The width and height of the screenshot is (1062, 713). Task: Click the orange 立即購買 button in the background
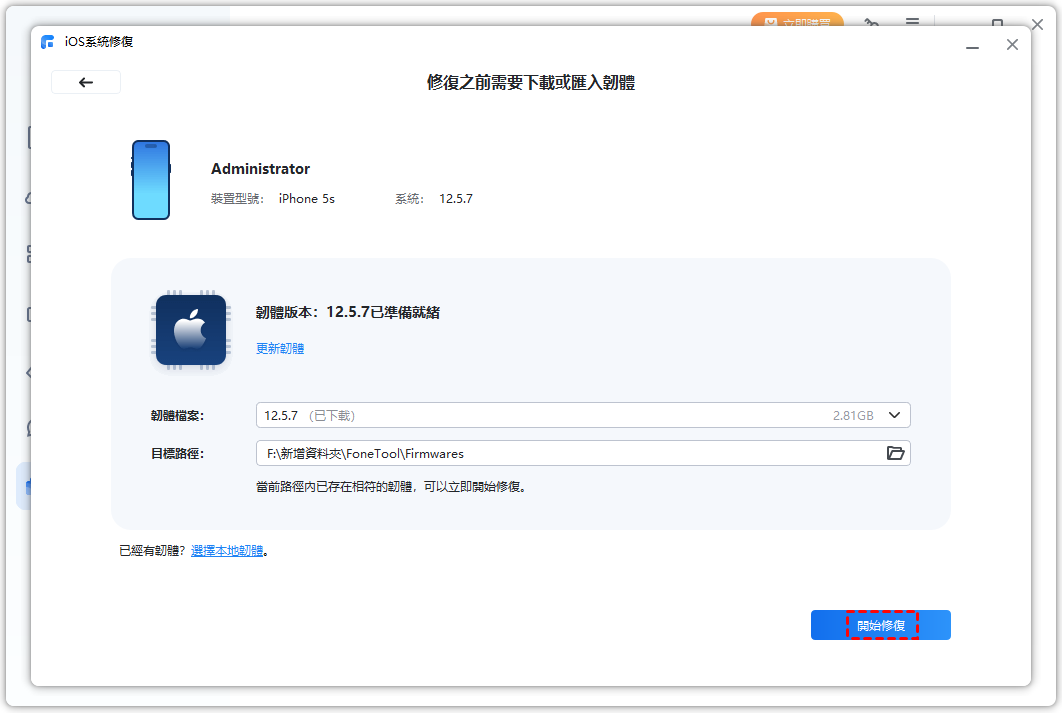pyautogui.click(x=797, y=21)
